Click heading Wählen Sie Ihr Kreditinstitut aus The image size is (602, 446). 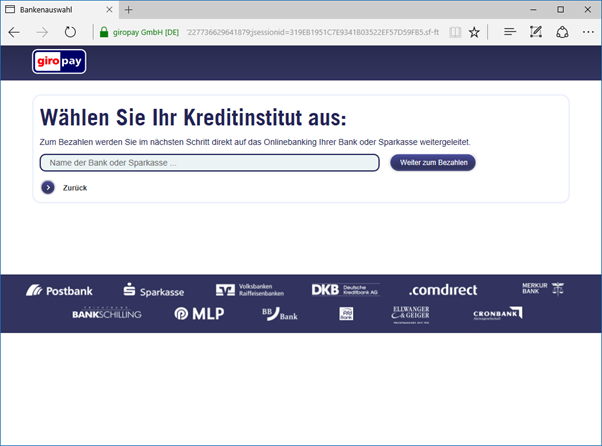point(193,117)
